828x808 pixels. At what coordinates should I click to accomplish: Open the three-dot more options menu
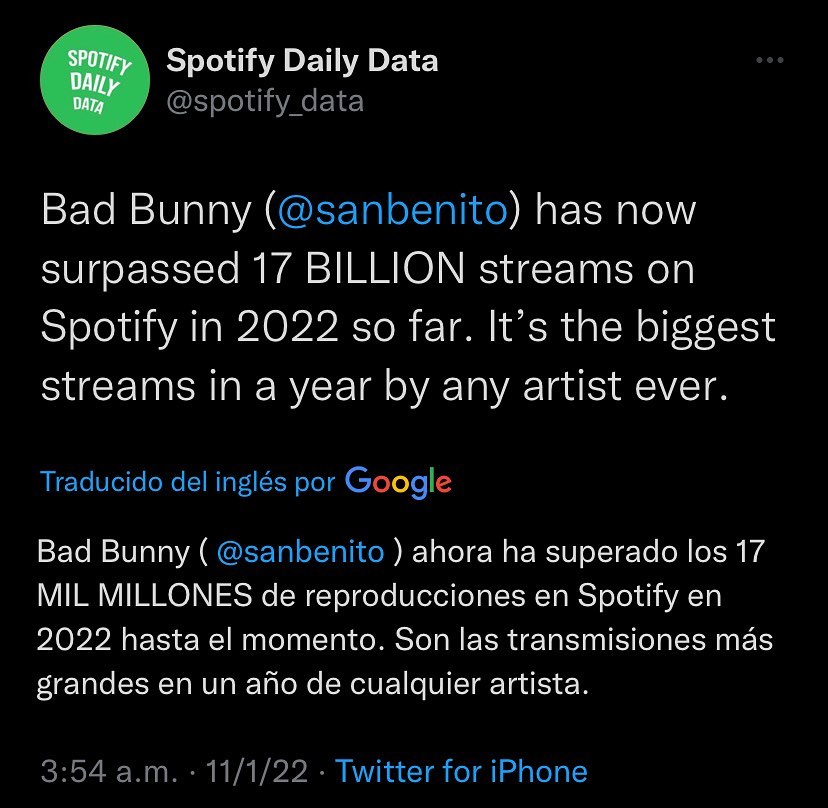coord(768,61)
